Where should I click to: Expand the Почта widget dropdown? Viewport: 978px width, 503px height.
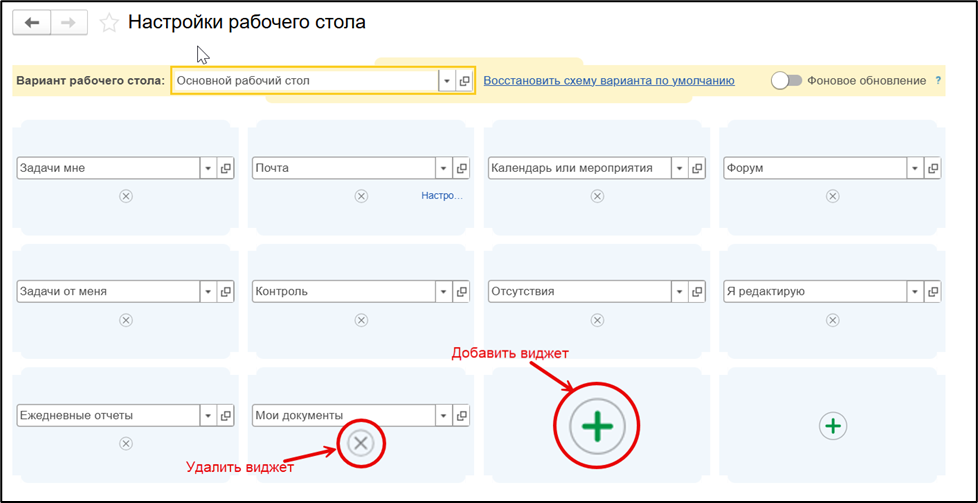pyautogui.click(x=443, y=168)
